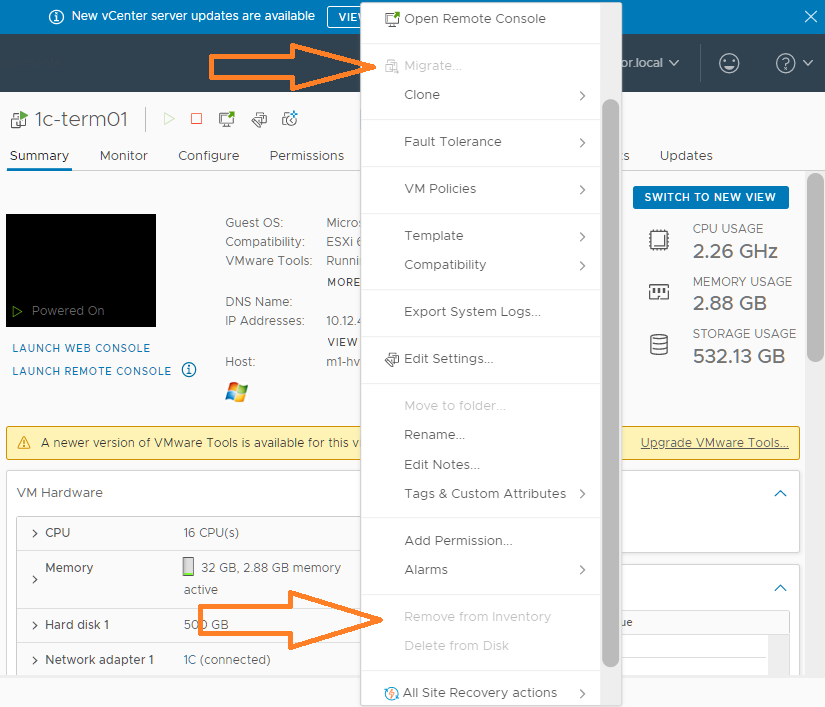Click the memory usage icon
Viewport: 825px width, 707px height.
click(x=659, y=291)
